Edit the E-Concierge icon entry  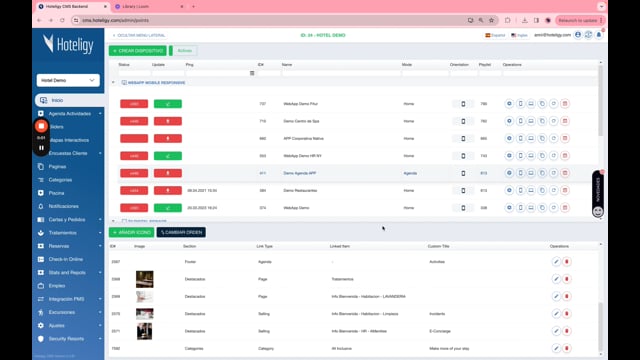click(x=556, y=331)
